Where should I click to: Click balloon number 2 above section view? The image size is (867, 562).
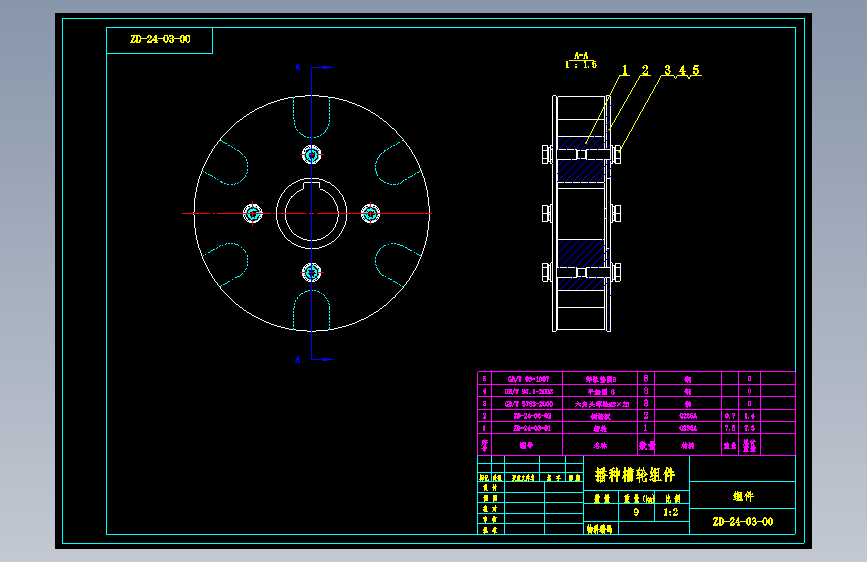coord(645,70)
